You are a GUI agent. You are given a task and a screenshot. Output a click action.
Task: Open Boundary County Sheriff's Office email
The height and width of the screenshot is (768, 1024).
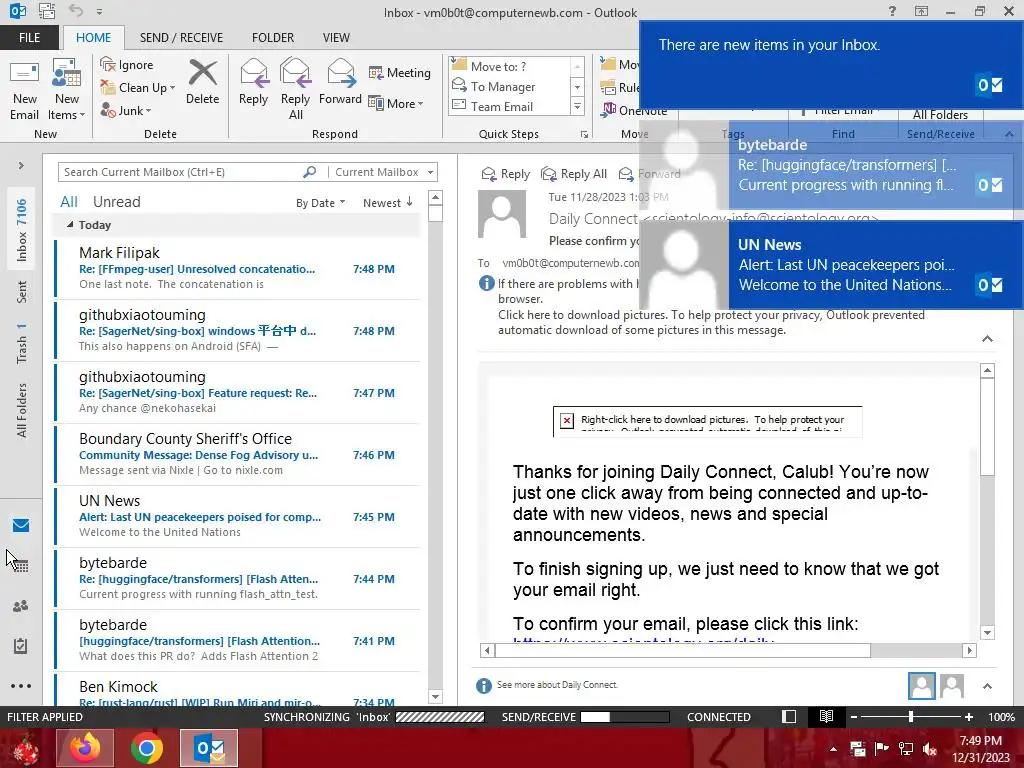point(238,454)
